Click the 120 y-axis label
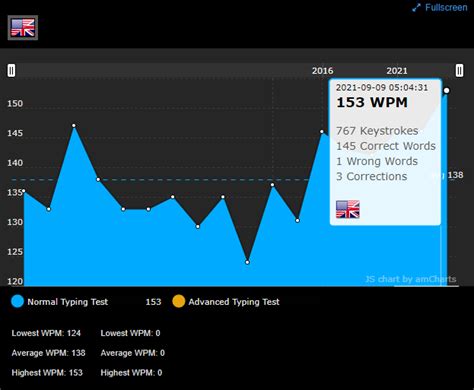The width and height of the screenshot is (474, 390). pyautogui.click(x=15, y=281)
